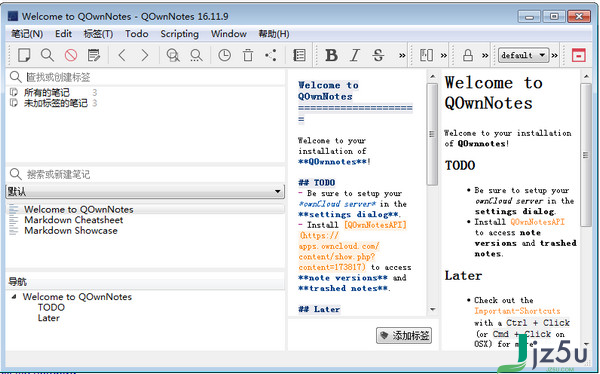The width and height of the screenshot is (600, 374).
Task: Click editor scrollbar down arrow
Action: pos(432,309)
